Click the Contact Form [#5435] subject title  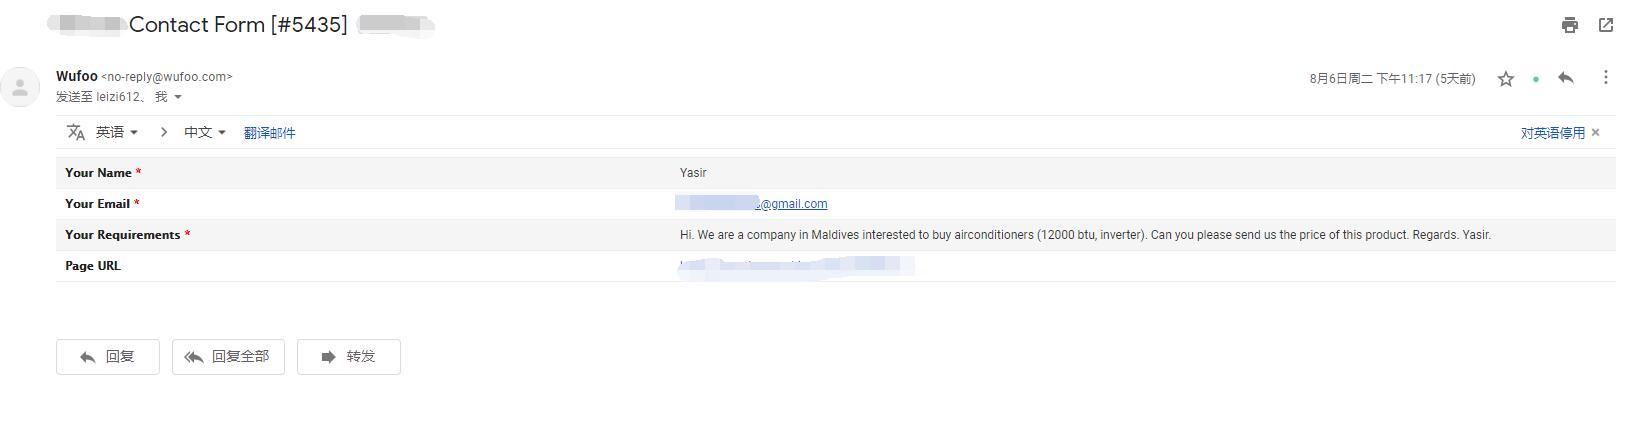coord(238,25)
